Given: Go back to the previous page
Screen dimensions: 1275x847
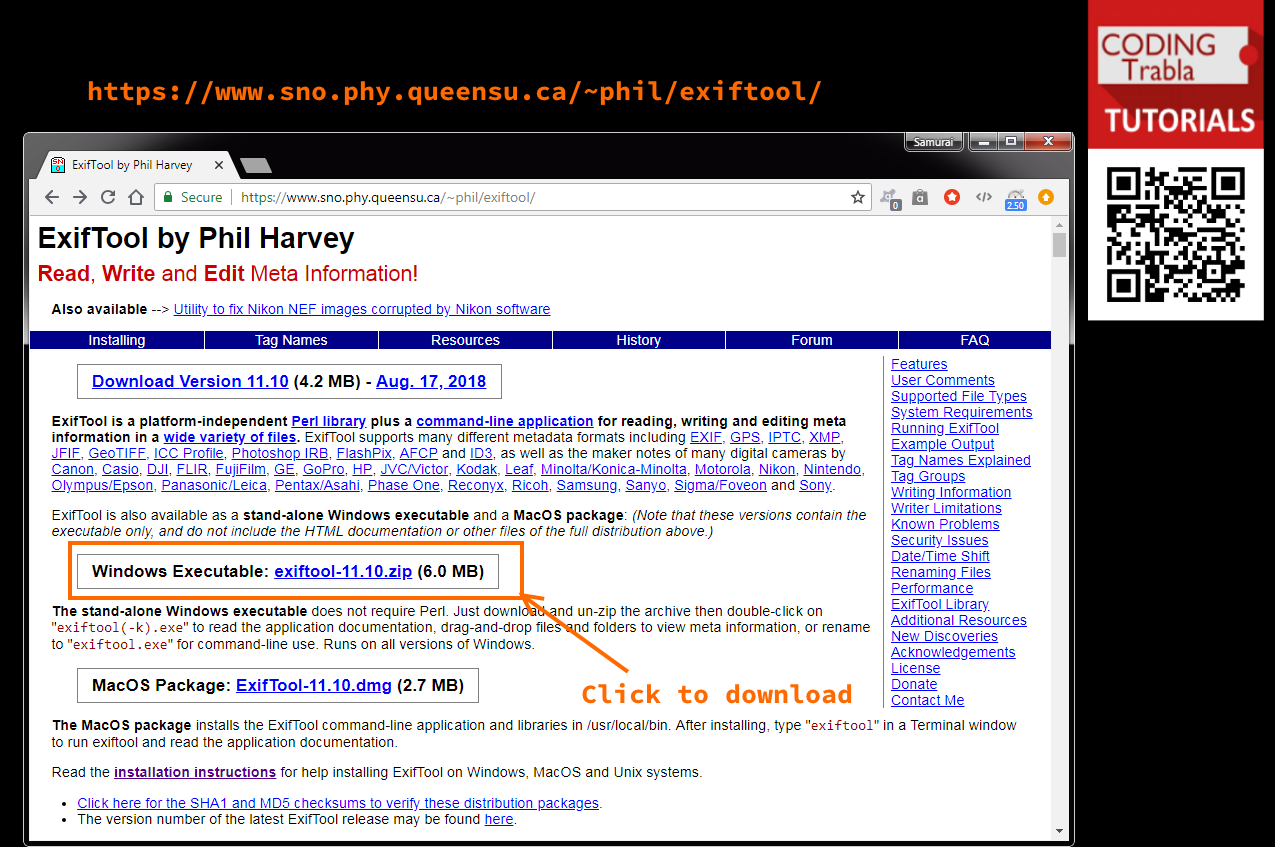Looking at the screenshot, I should (52, 197).
